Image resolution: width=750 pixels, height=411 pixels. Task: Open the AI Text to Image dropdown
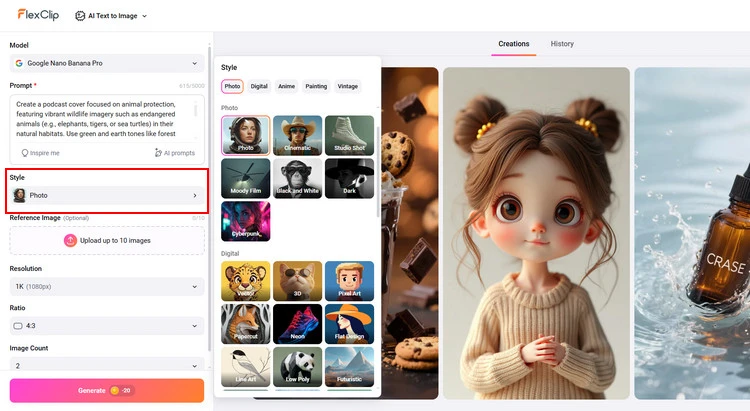point(110,16)
